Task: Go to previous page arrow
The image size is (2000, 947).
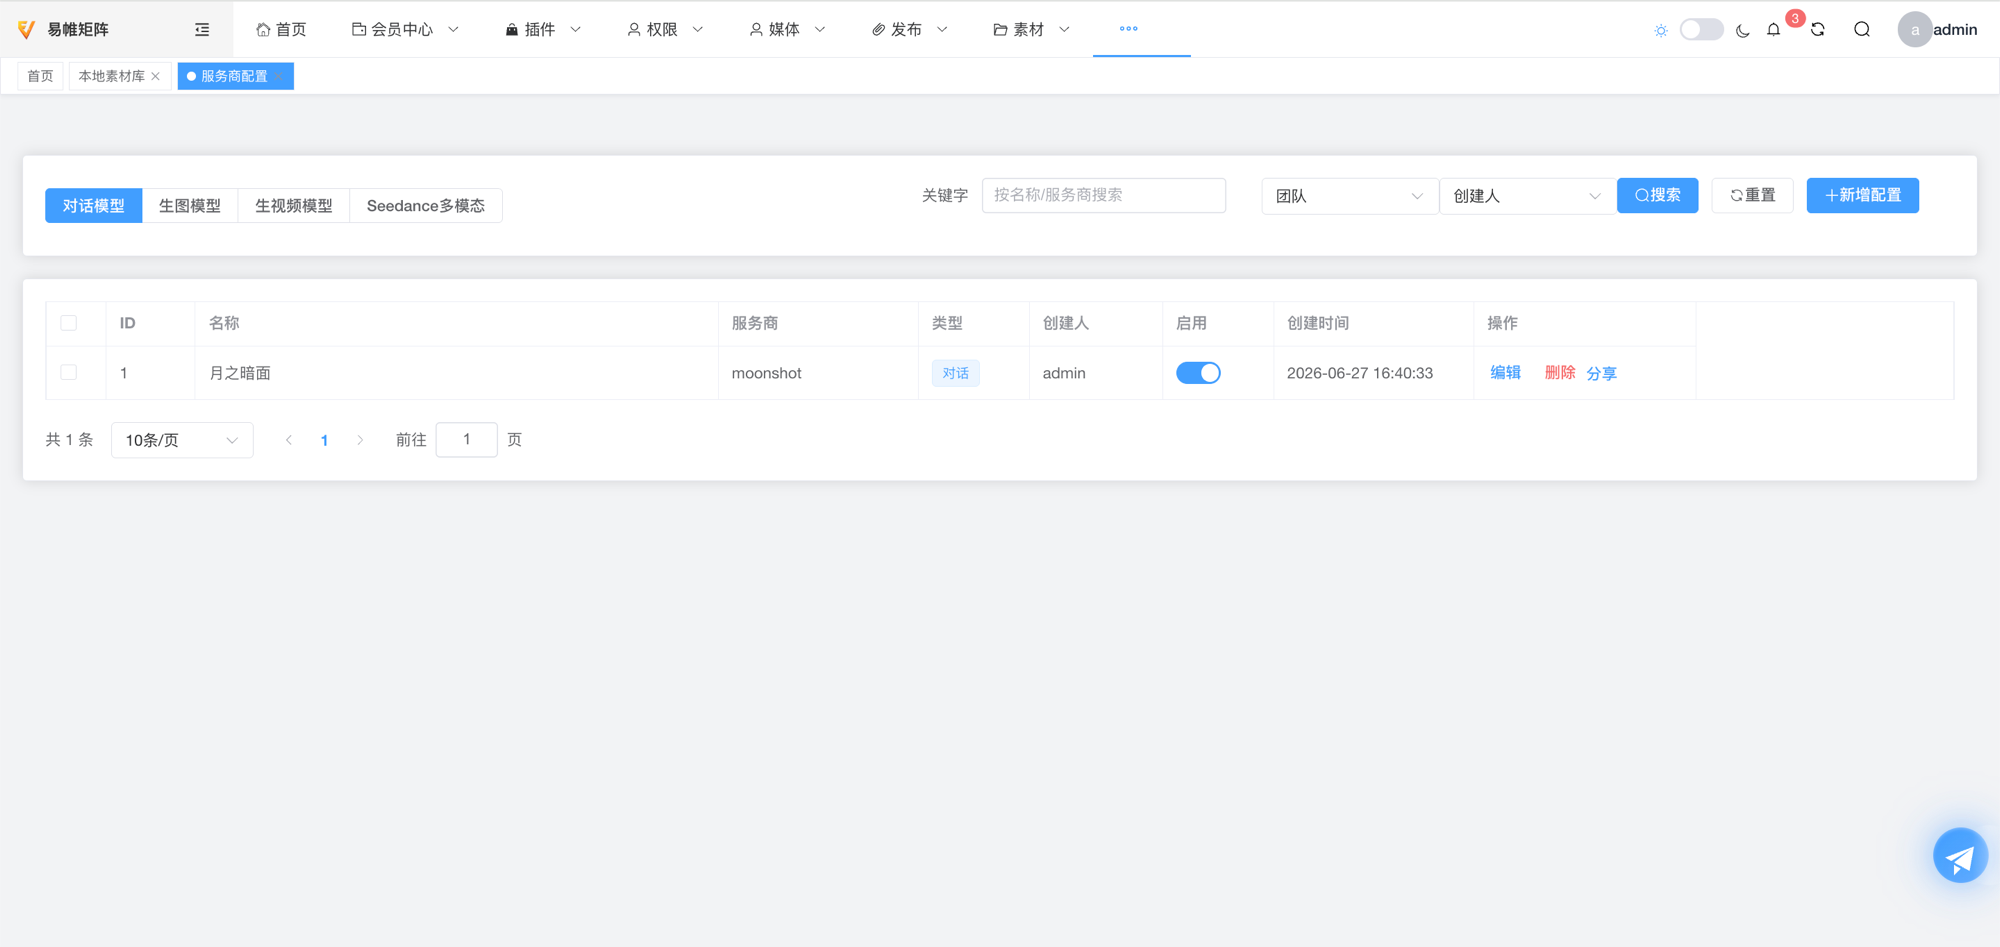Action: (289, 440)
